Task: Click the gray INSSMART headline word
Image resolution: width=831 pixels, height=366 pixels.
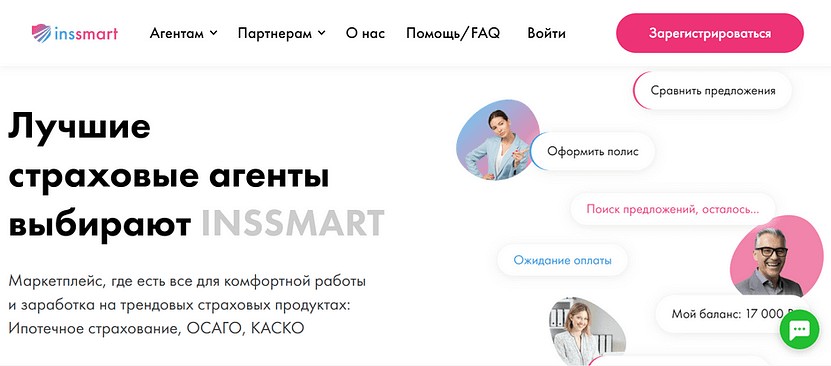Action: (x=293, y=224)
